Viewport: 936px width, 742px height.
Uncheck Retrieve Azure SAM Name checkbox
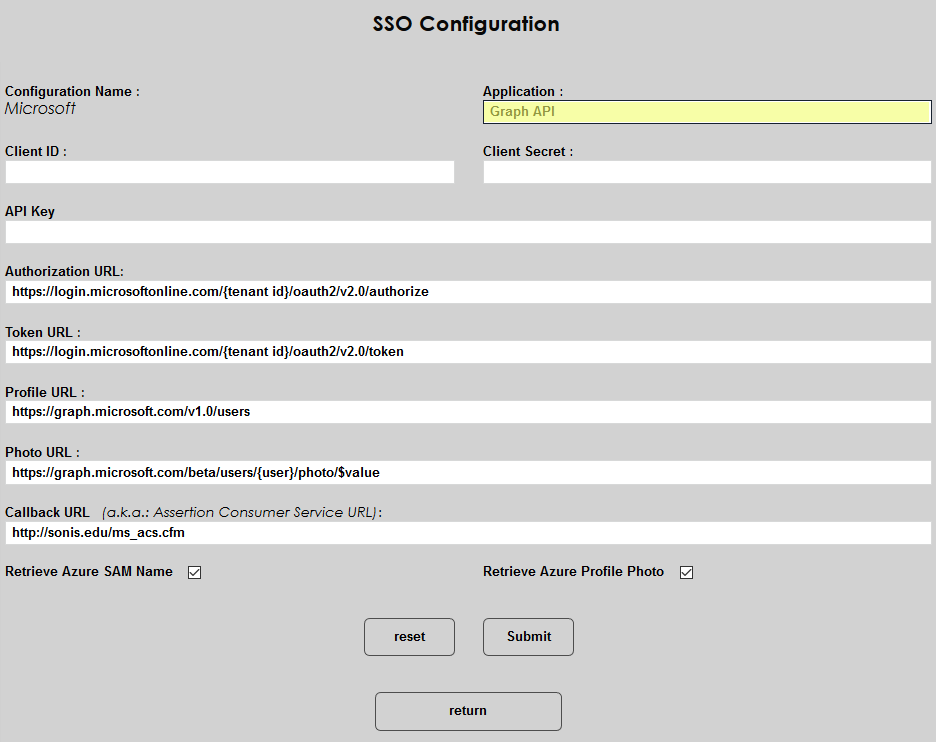click(x=195, y=573)
